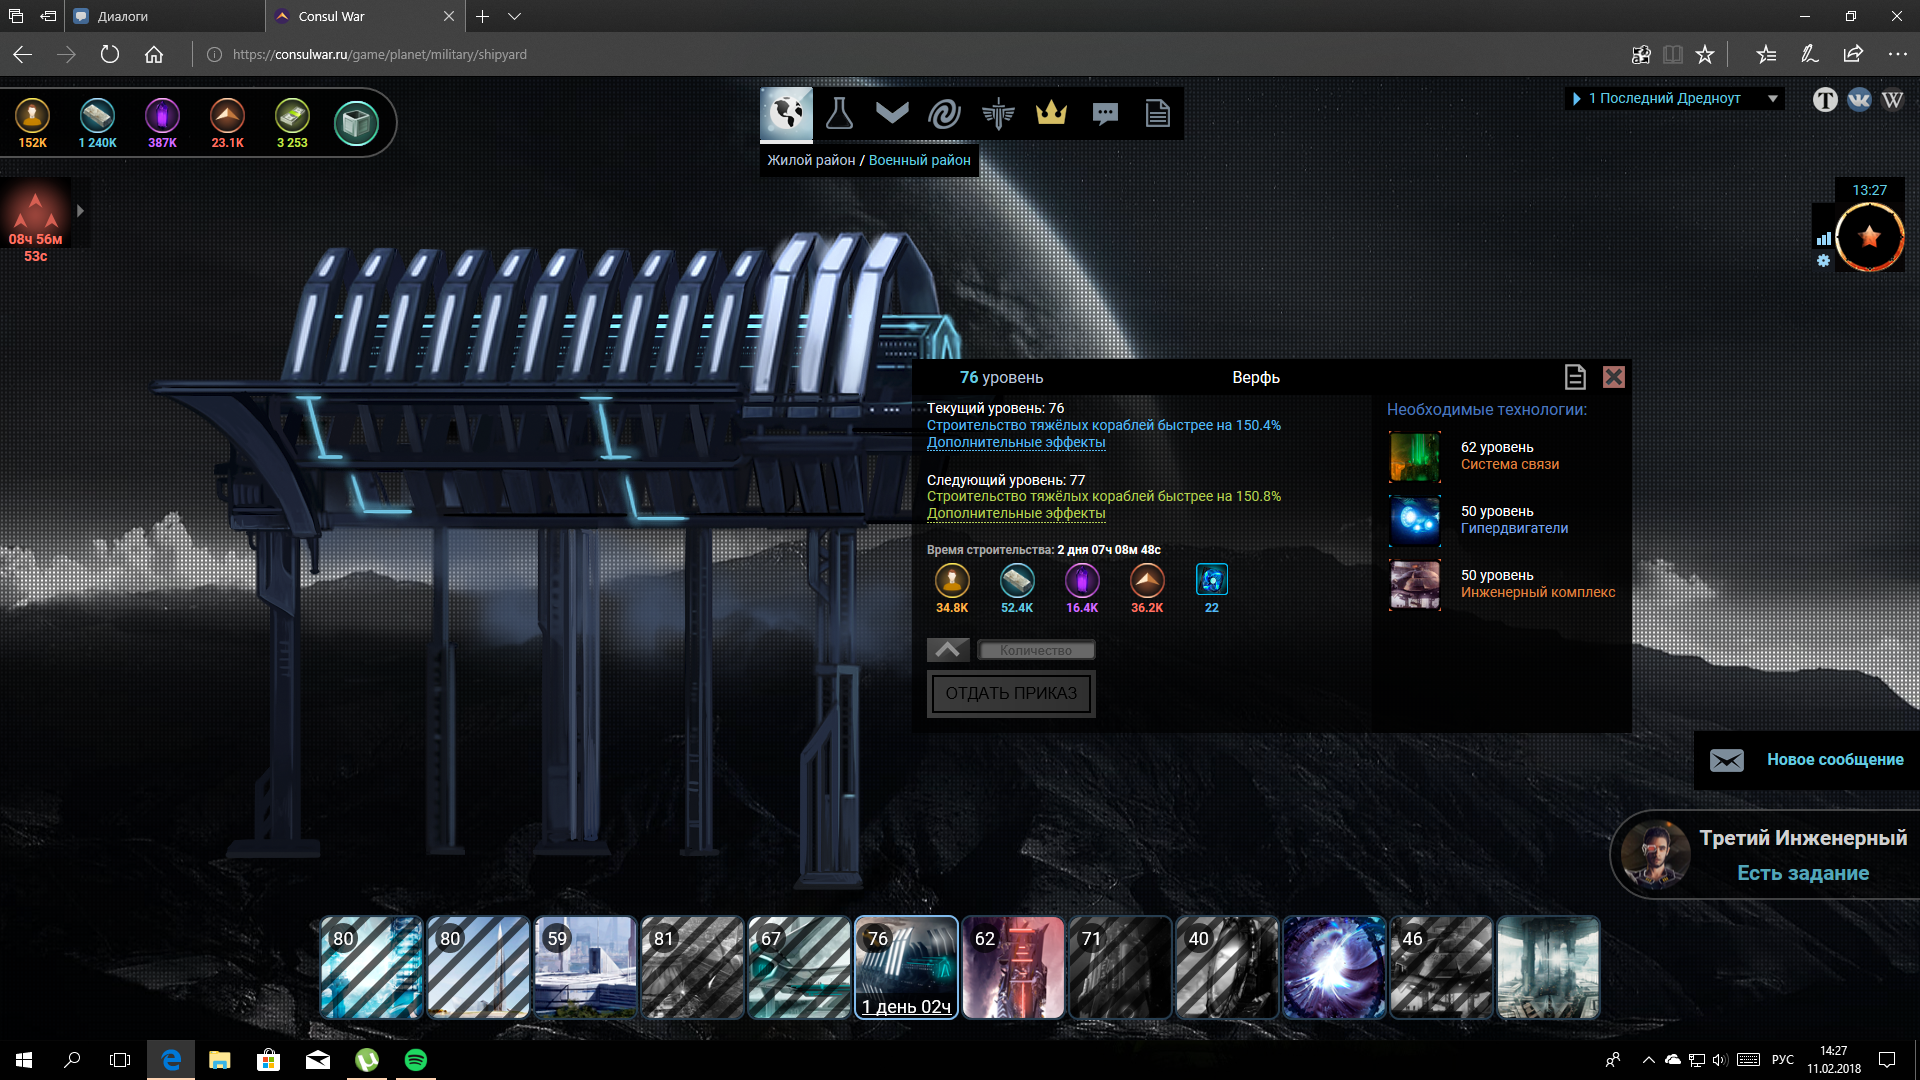This screenshot has height=1080, width=1920.
Task: Click the container cube resource icon
Action: tap(356, 124)
